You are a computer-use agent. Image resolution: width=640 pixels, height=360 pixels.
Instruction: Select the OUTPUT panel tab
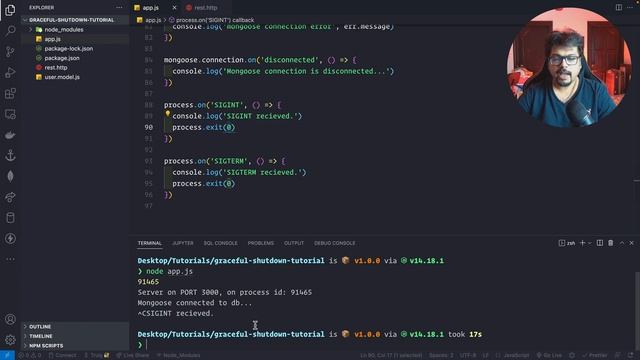pos(294,243)
